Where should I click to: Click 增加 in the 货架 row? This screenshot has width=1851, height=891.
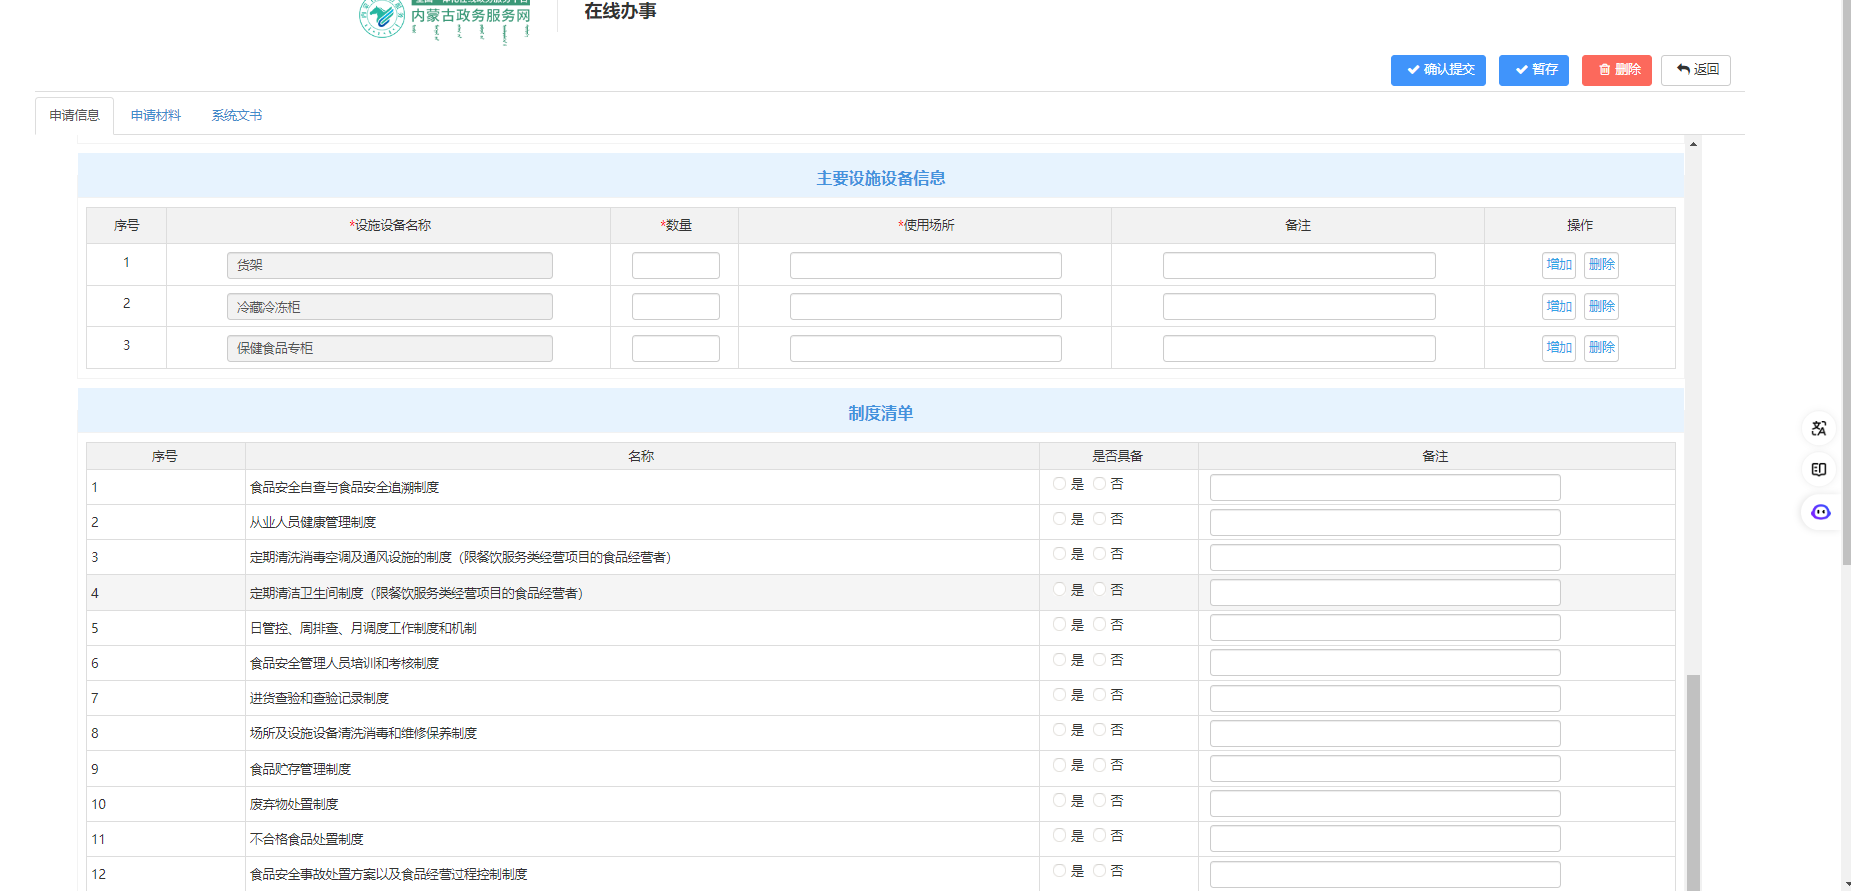click(x=1558, y=265)
